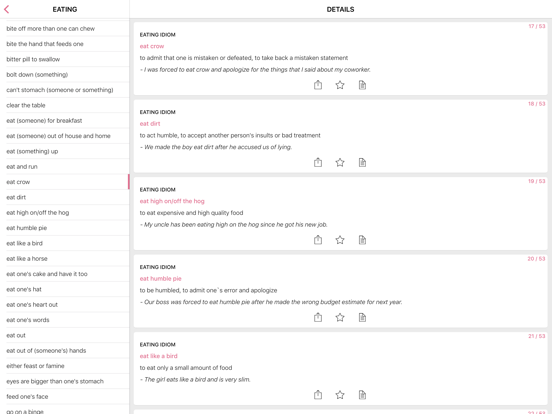Select 'eyes are bigger than one's stomach'
This screenshot has height=414, width=552.
(65, 381)
